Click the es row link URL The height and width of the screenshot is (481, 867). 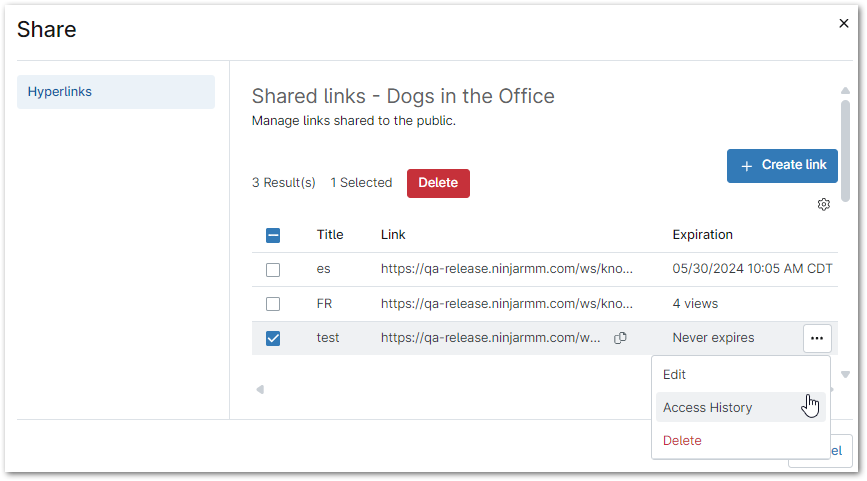(506, 269)
